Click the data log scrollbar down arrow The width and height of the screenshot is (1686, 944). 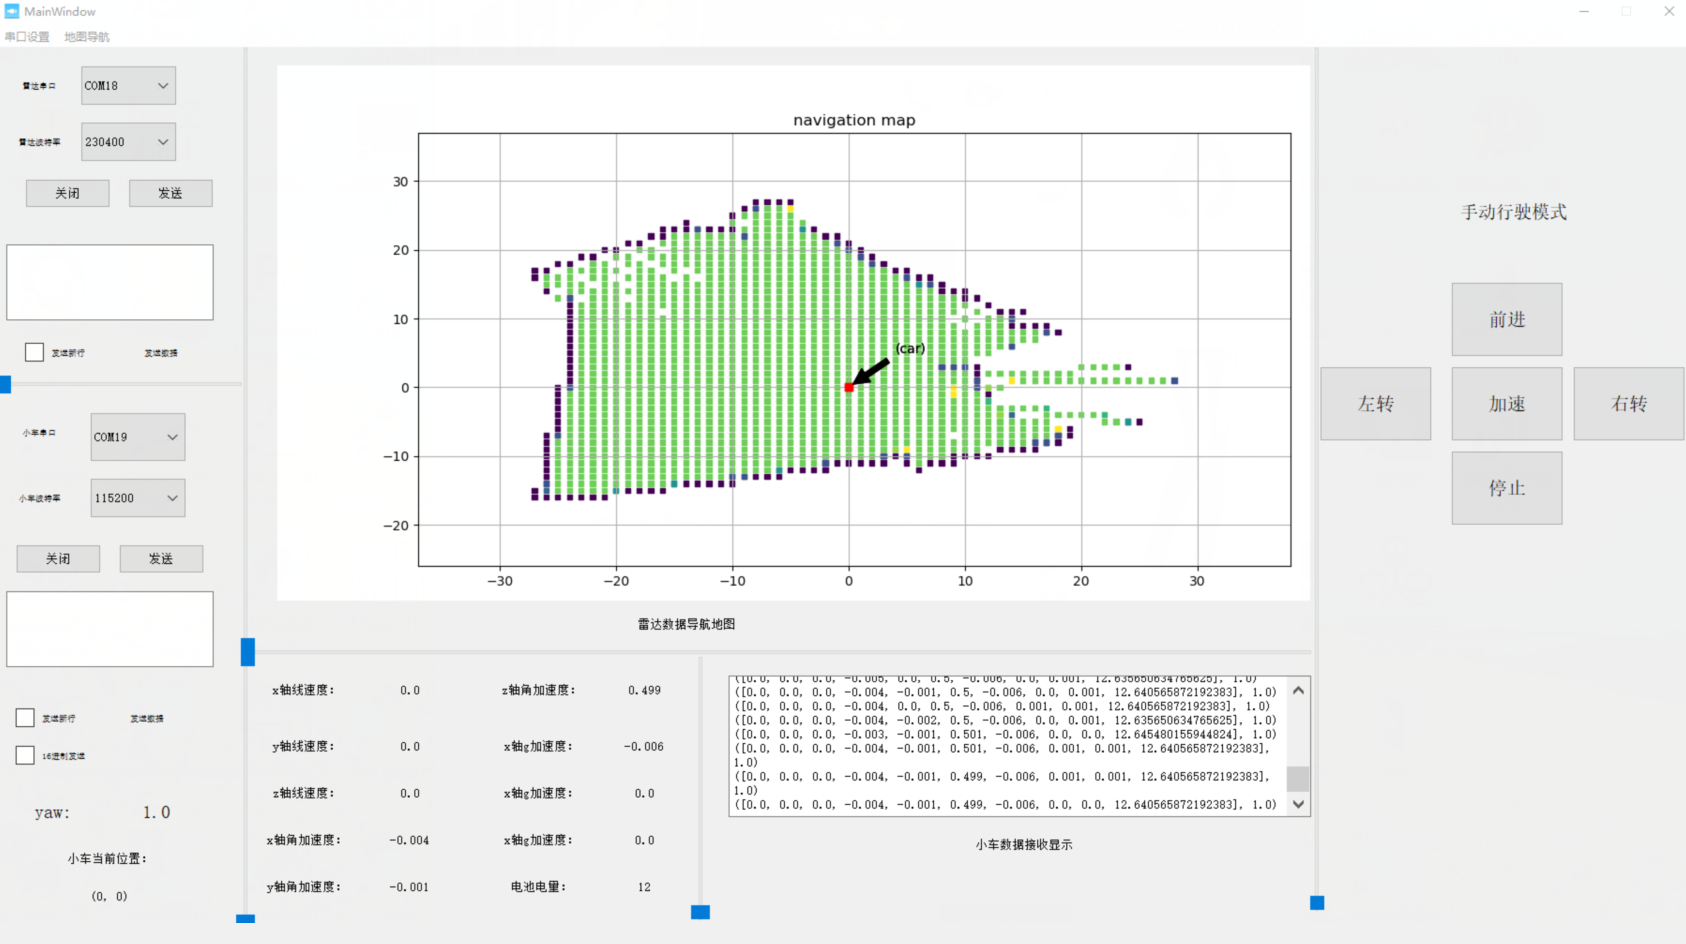[x=1297, y=804]
